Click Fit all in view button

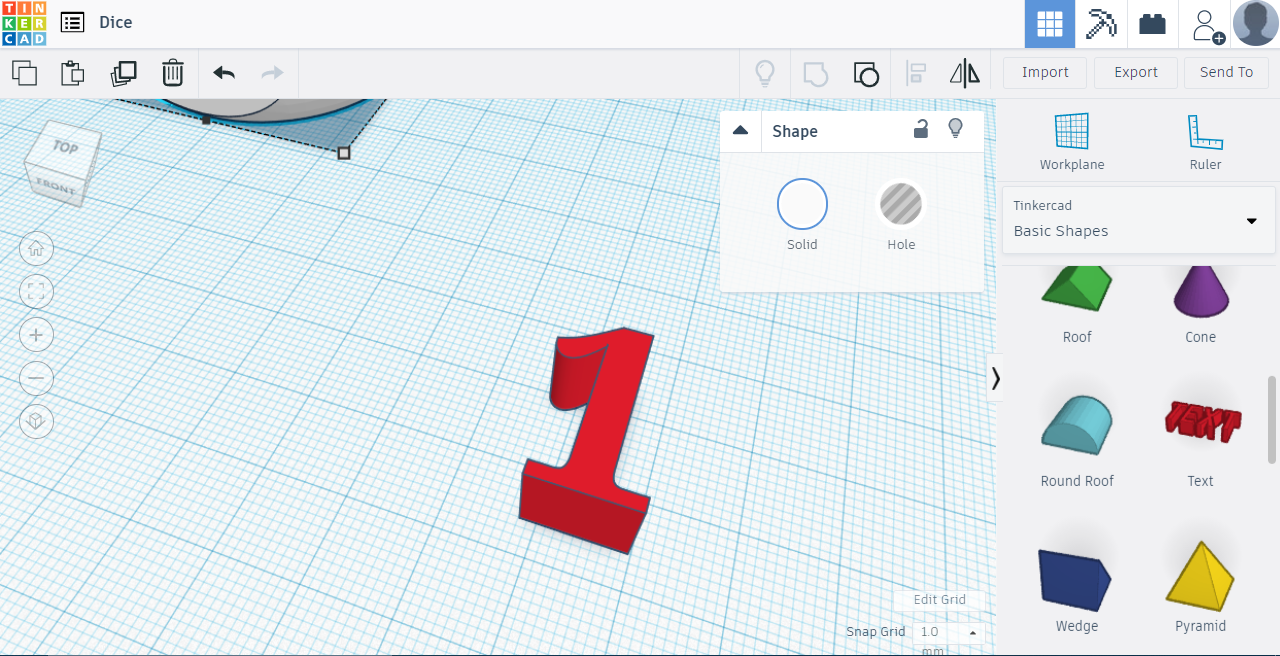pos(37,292)
